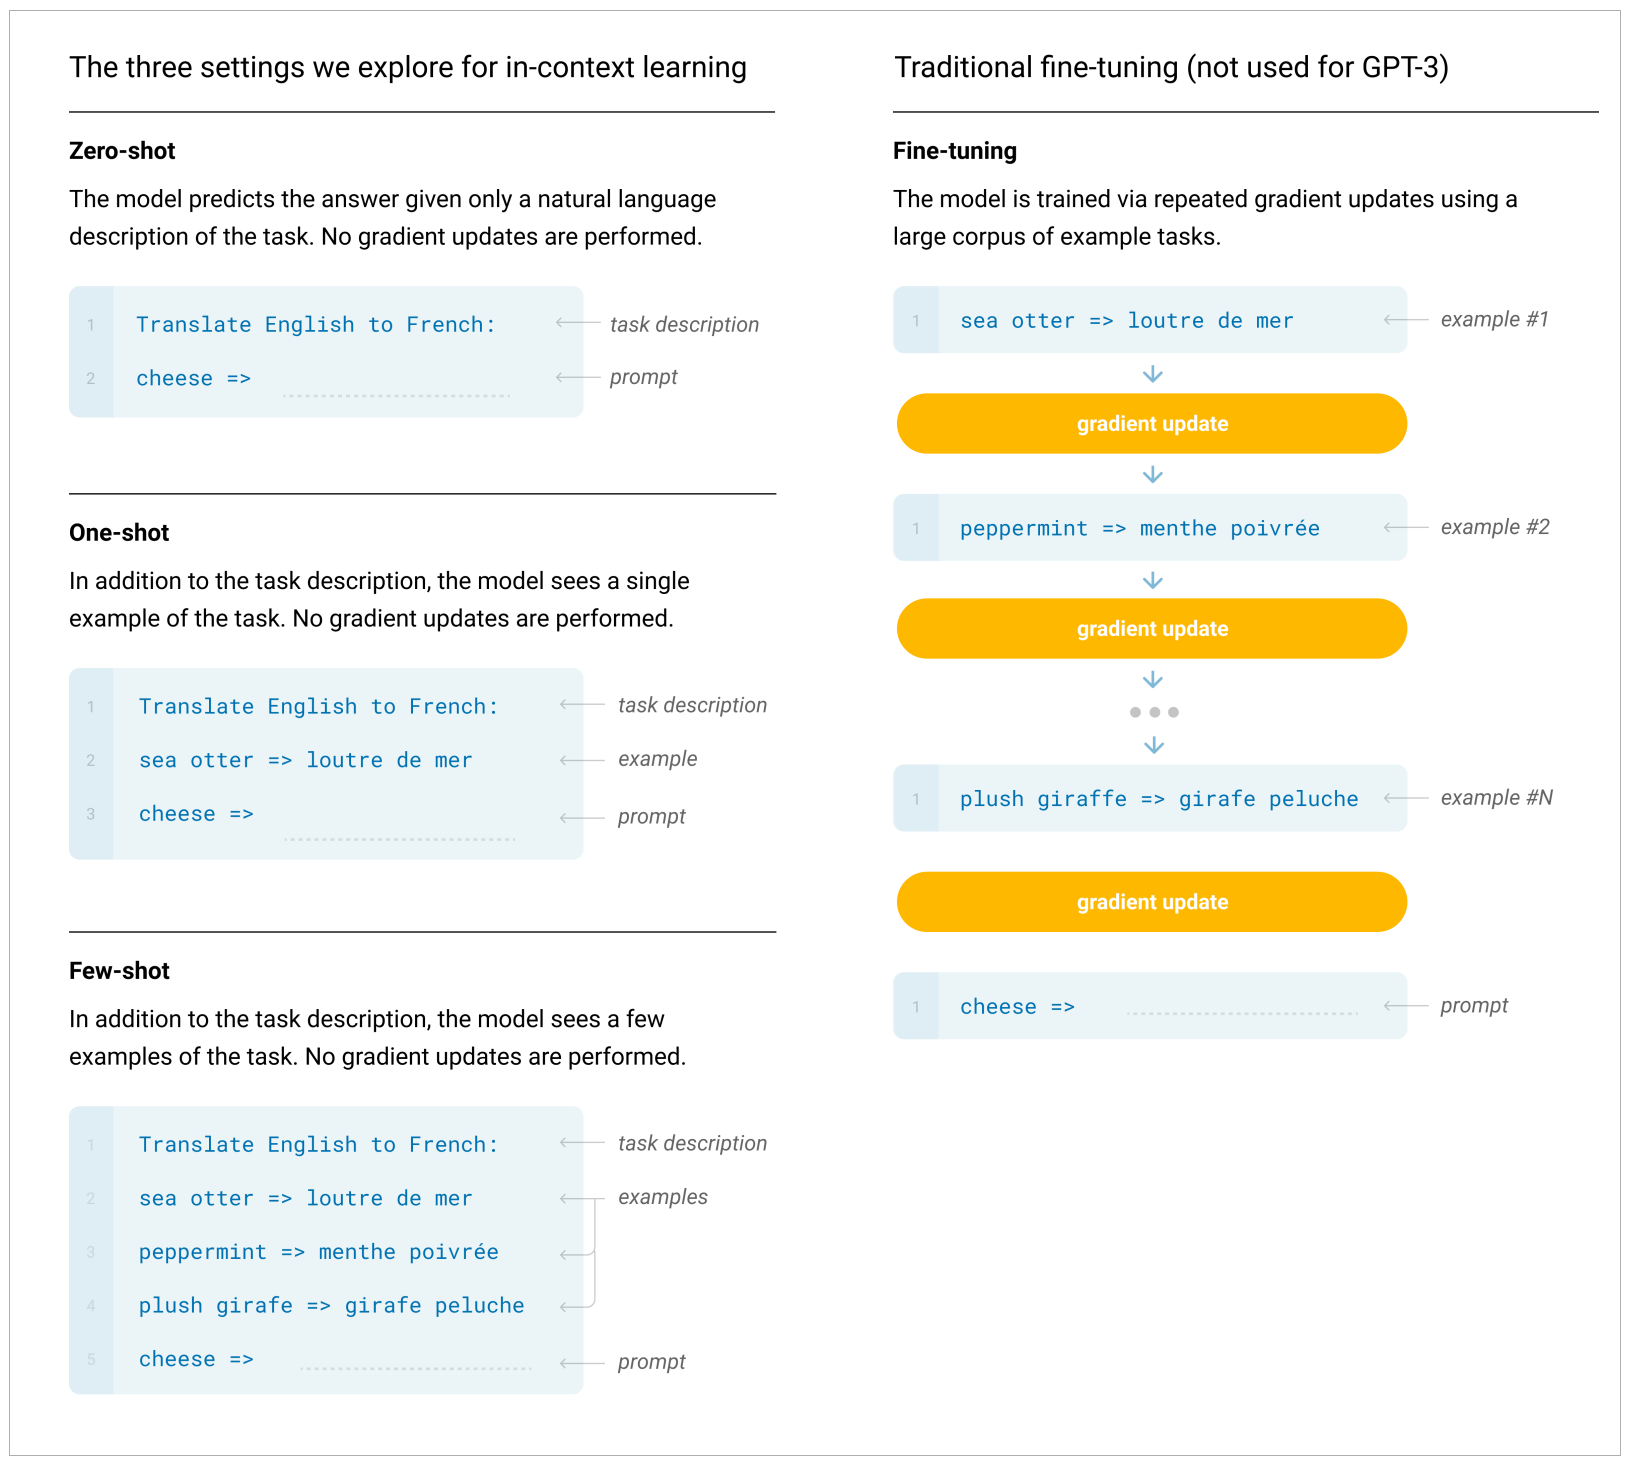Click the arrow beside the One-shot example label

[x=581, y=760]
